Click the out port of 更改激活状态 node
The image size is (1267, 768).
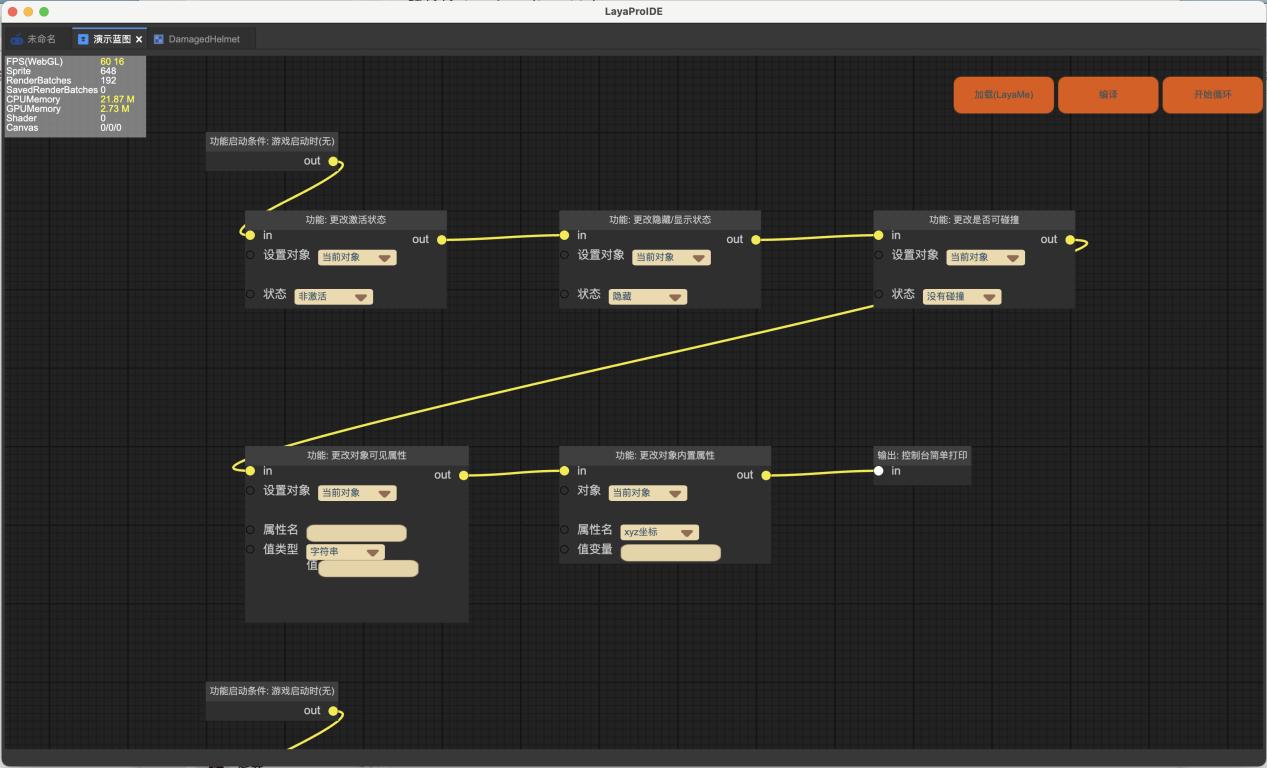[x=441, y=240]
